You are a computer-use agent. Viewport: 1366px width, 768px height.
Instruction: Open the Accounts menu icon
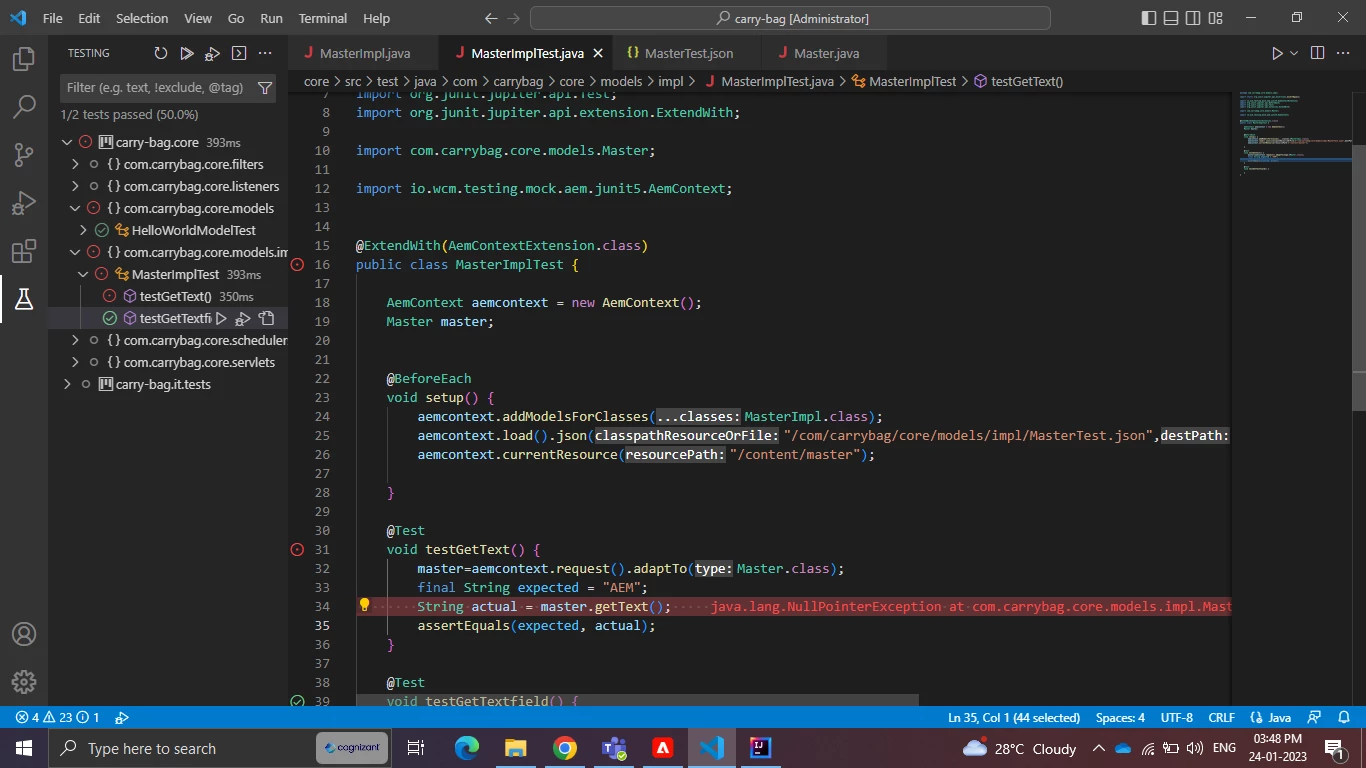click(x=24, y=634)
